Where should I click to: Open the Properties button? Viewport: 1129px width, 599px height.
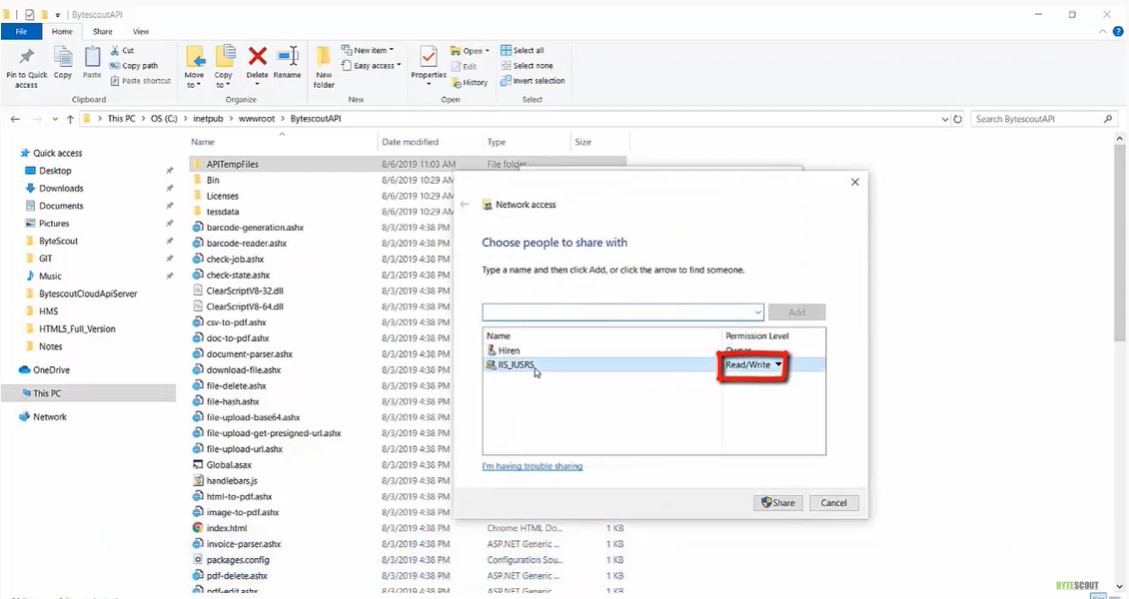pyautogui.click(x=428, y=67)
